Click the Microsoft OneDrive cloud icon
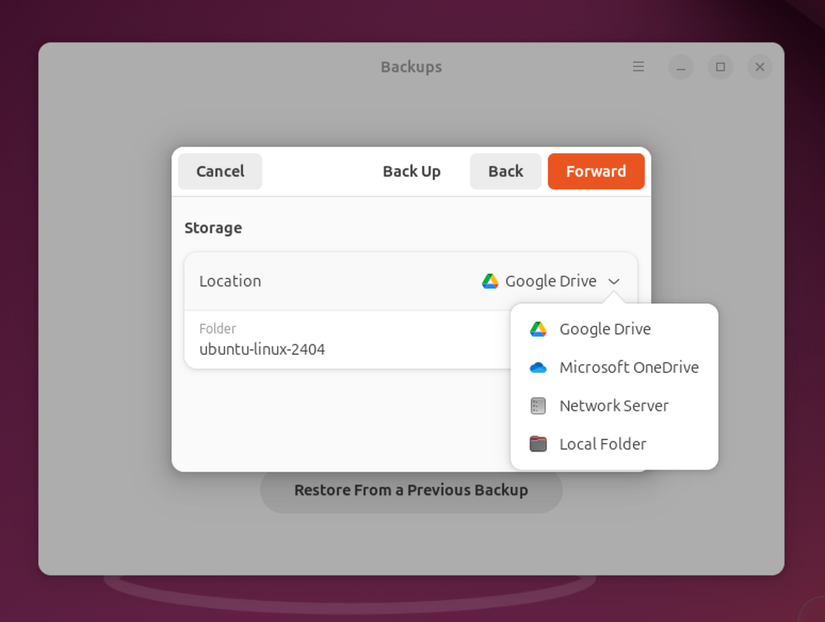The height and width of the screenshot is (622, 825). click(x=538, y=367)
